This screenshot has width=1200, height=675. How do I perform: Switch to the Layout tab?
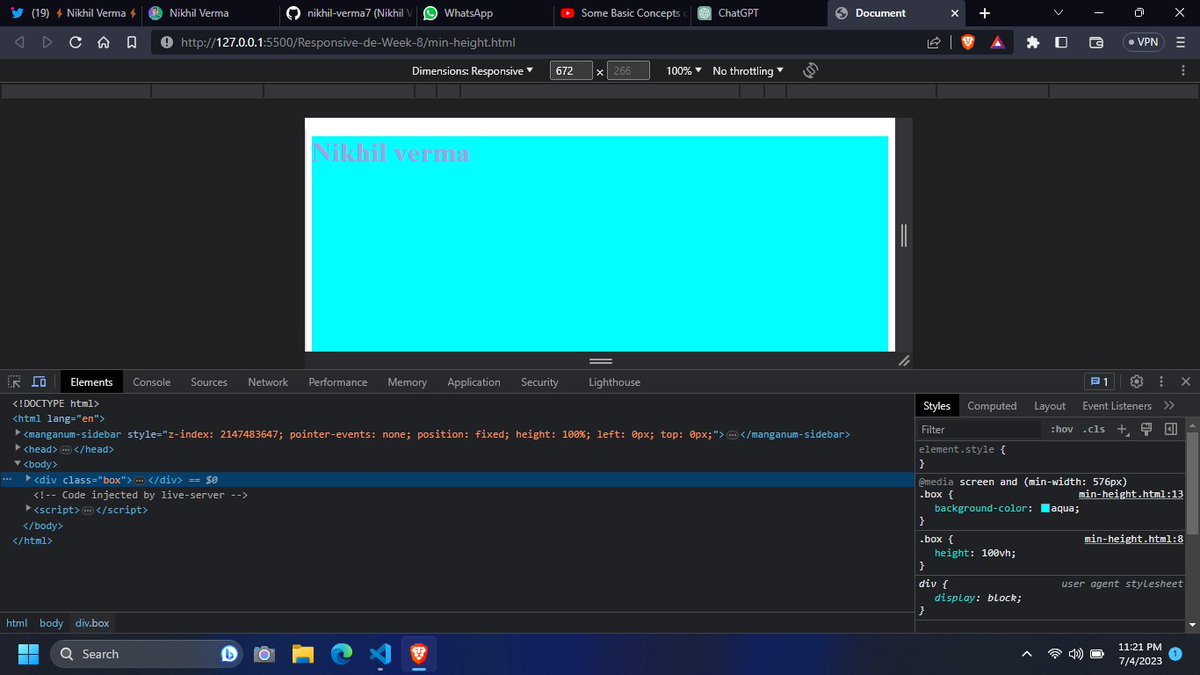point(1049,406)
